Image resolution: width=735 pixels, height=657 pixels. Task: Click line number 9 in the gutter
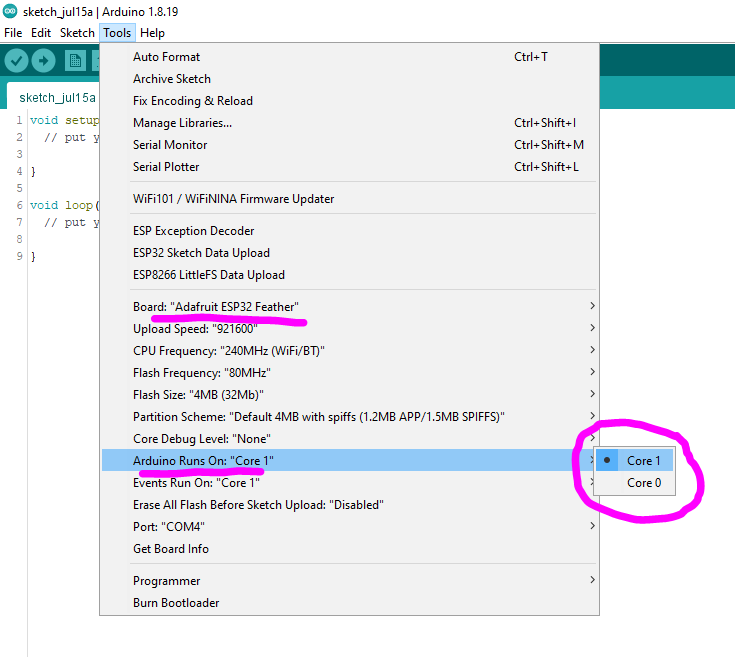19,256
